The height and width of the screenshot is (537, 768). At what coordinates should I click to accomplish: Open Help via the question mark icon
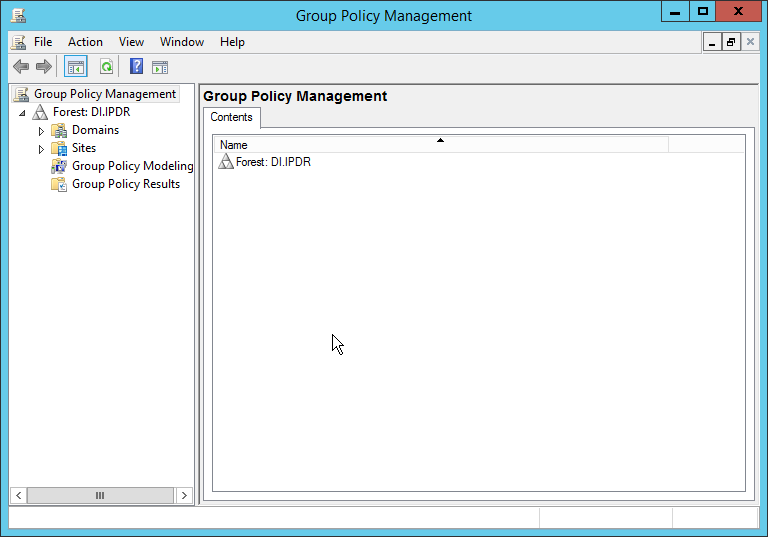[x=136, y=67]
